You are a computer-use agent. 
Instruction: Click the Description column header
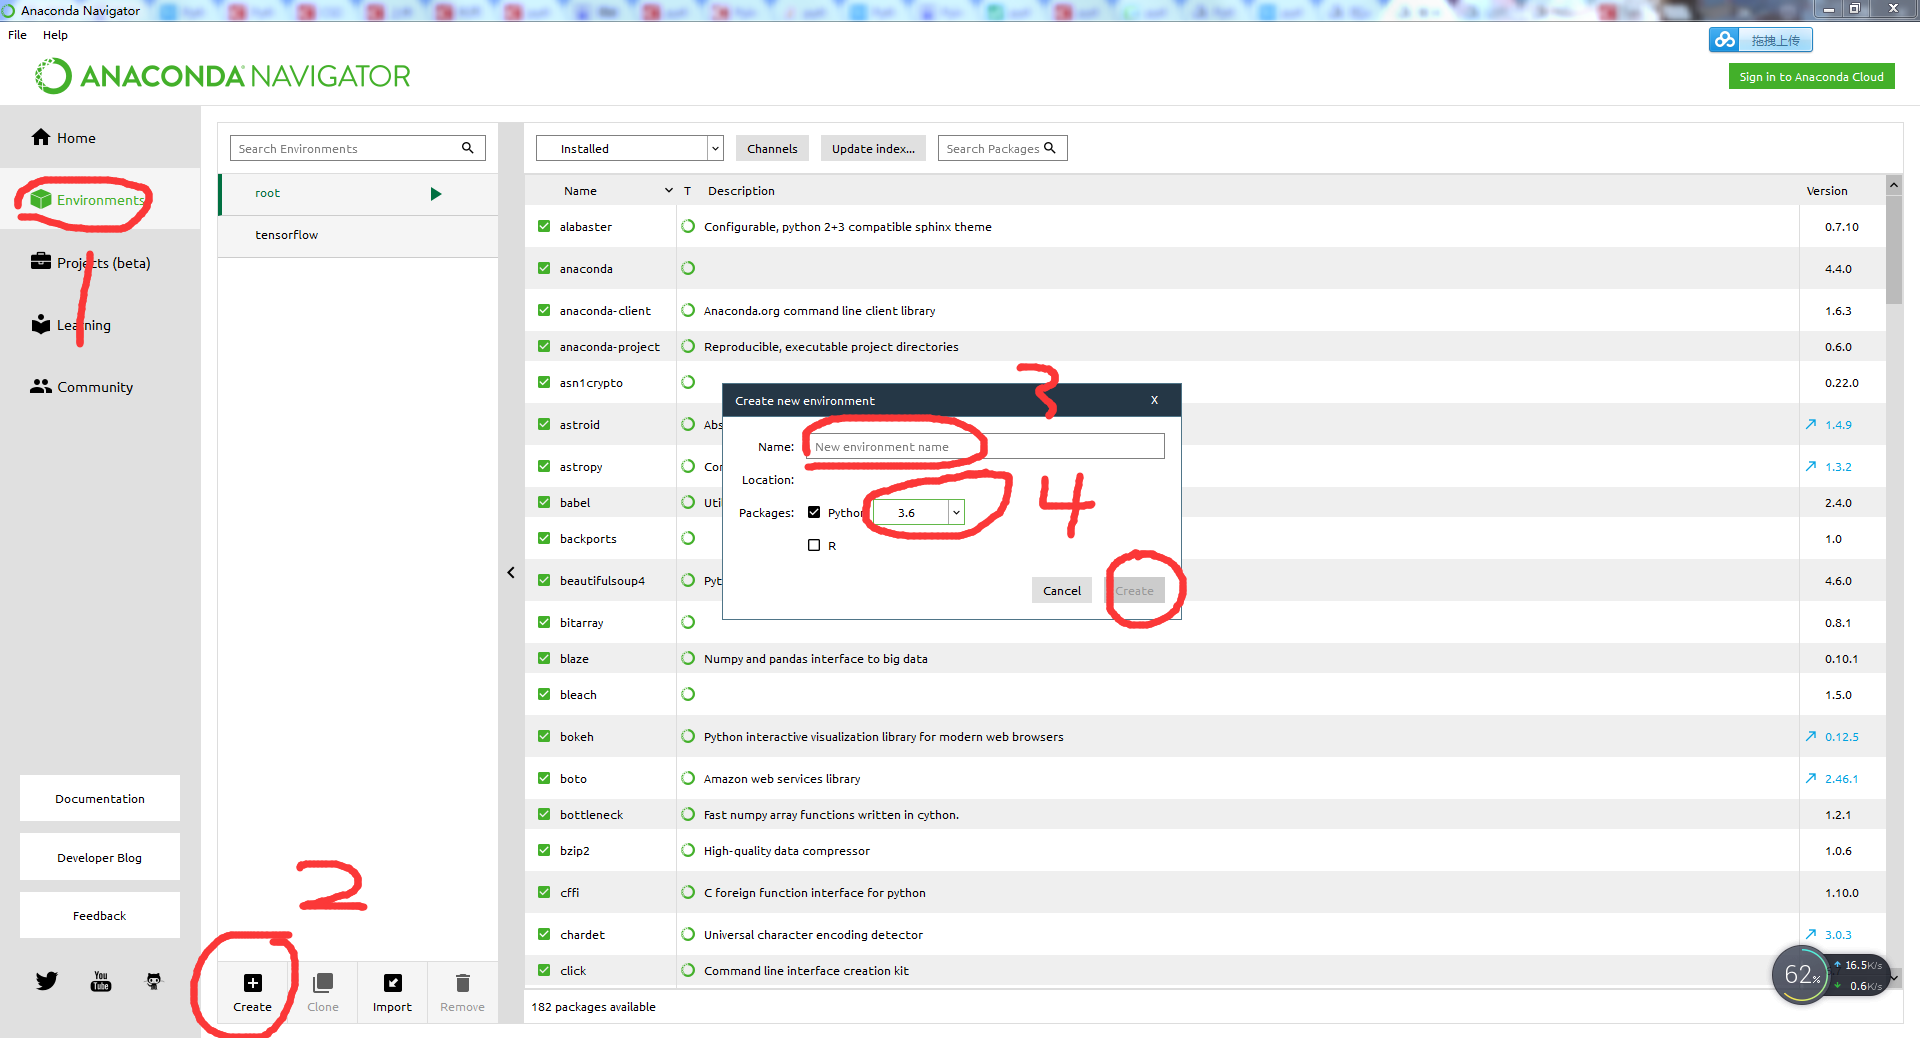[x=741, y=191]
